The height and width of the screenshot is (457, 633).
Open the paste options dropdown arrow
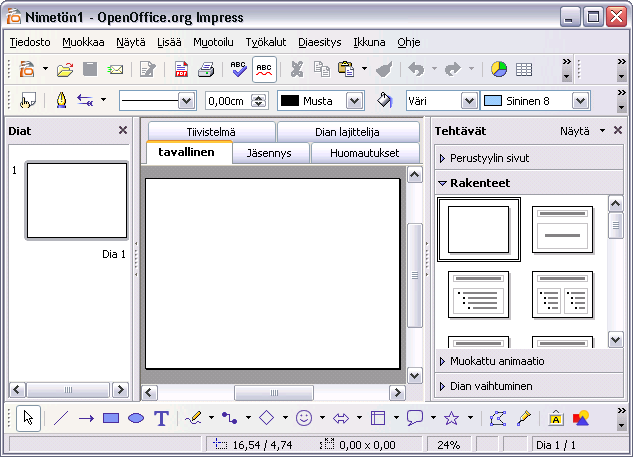364,69
